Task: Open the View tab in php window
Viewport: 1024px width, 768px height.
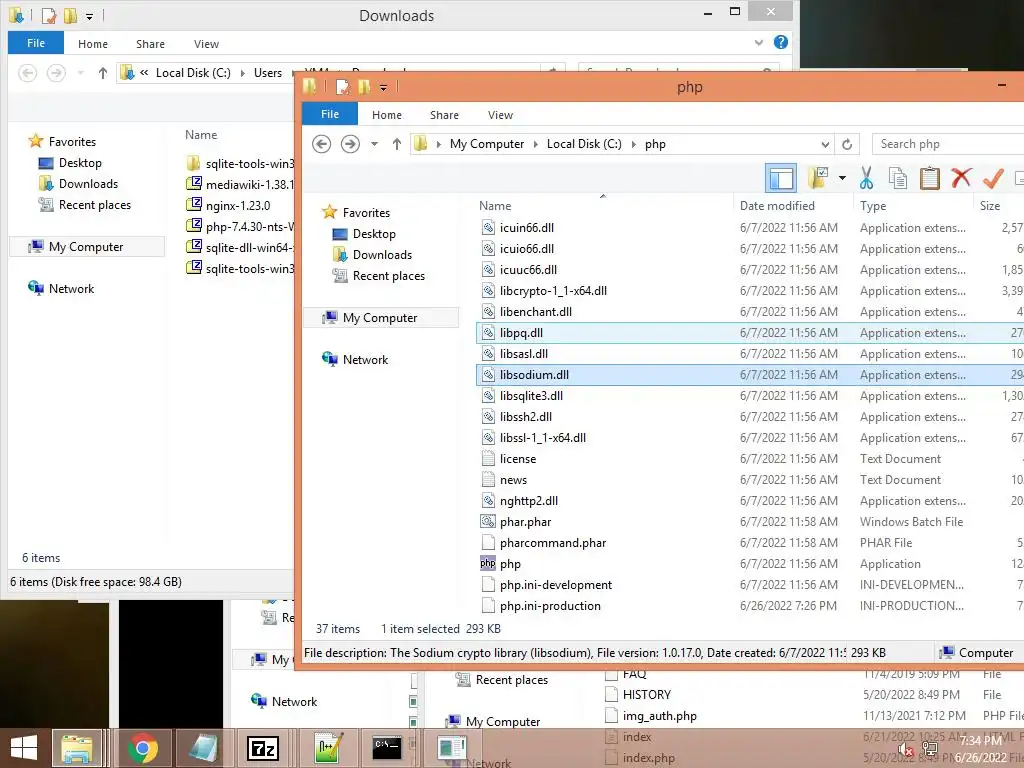Action: point(500,115)
